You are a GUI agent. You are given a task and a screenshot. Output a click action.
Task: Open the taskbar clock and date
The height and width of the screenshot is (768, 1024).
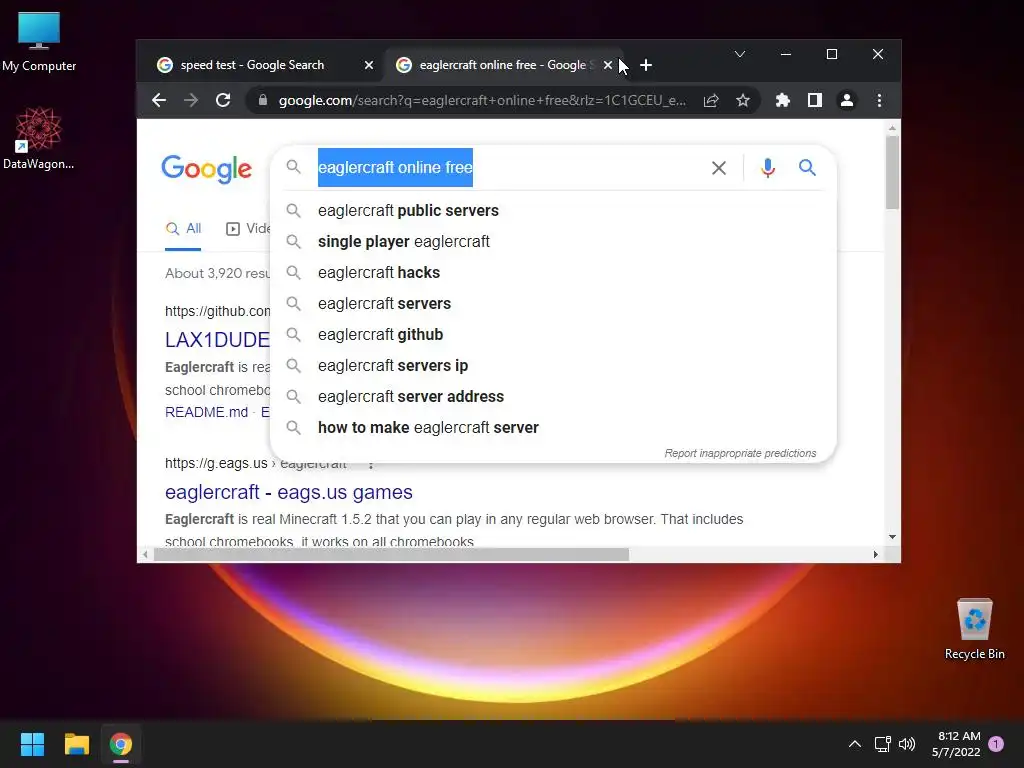coord(957,744)
